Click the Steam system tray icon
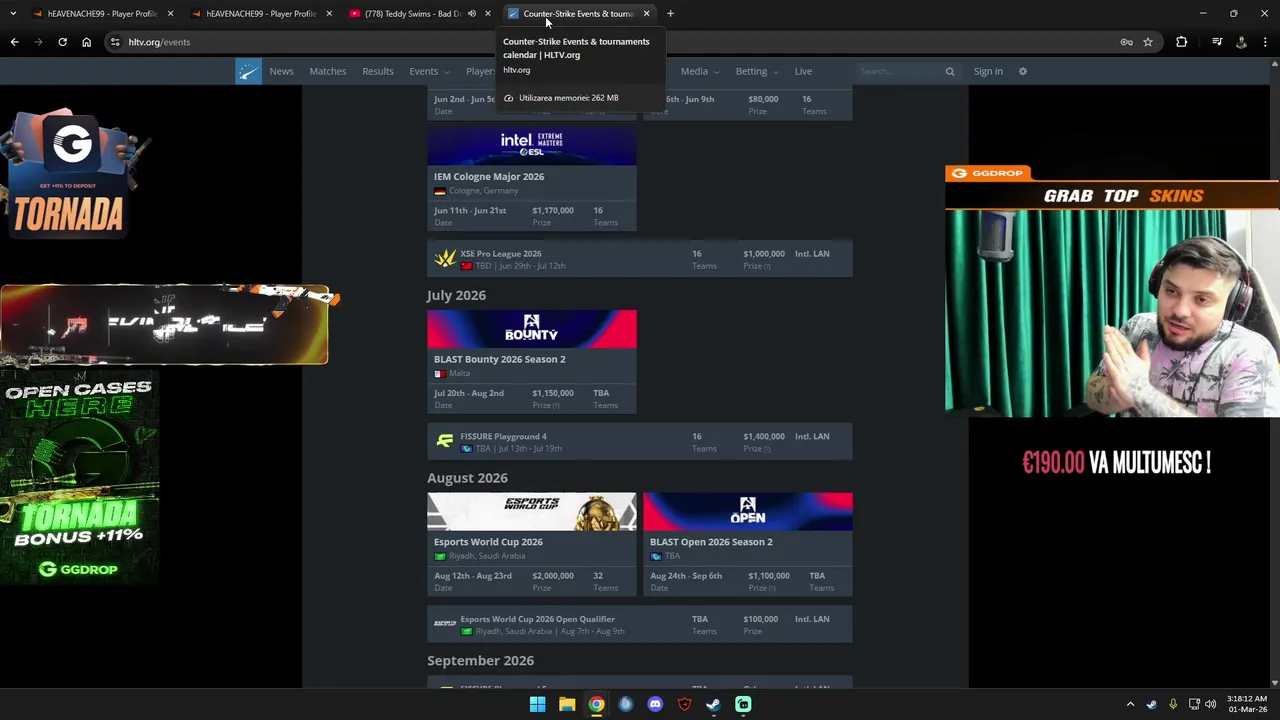This screenshot has width=1280, height=720. click(1152, 704)
